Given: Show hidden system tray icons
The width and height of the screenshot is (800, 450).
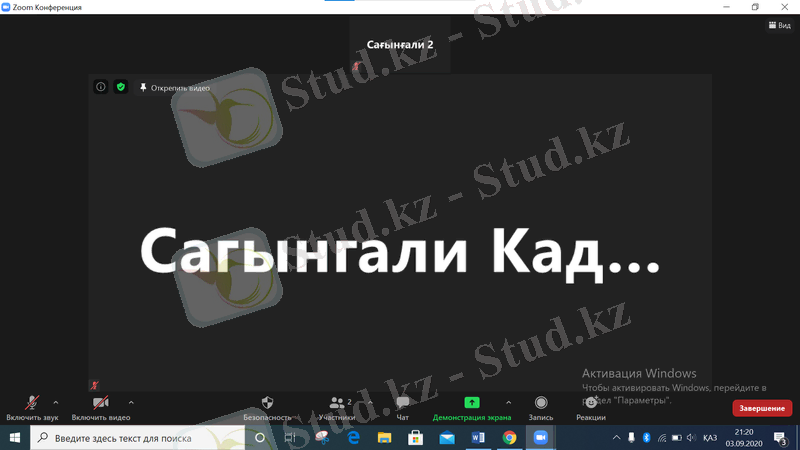Looking at the screenshot, I should [616, 438].
